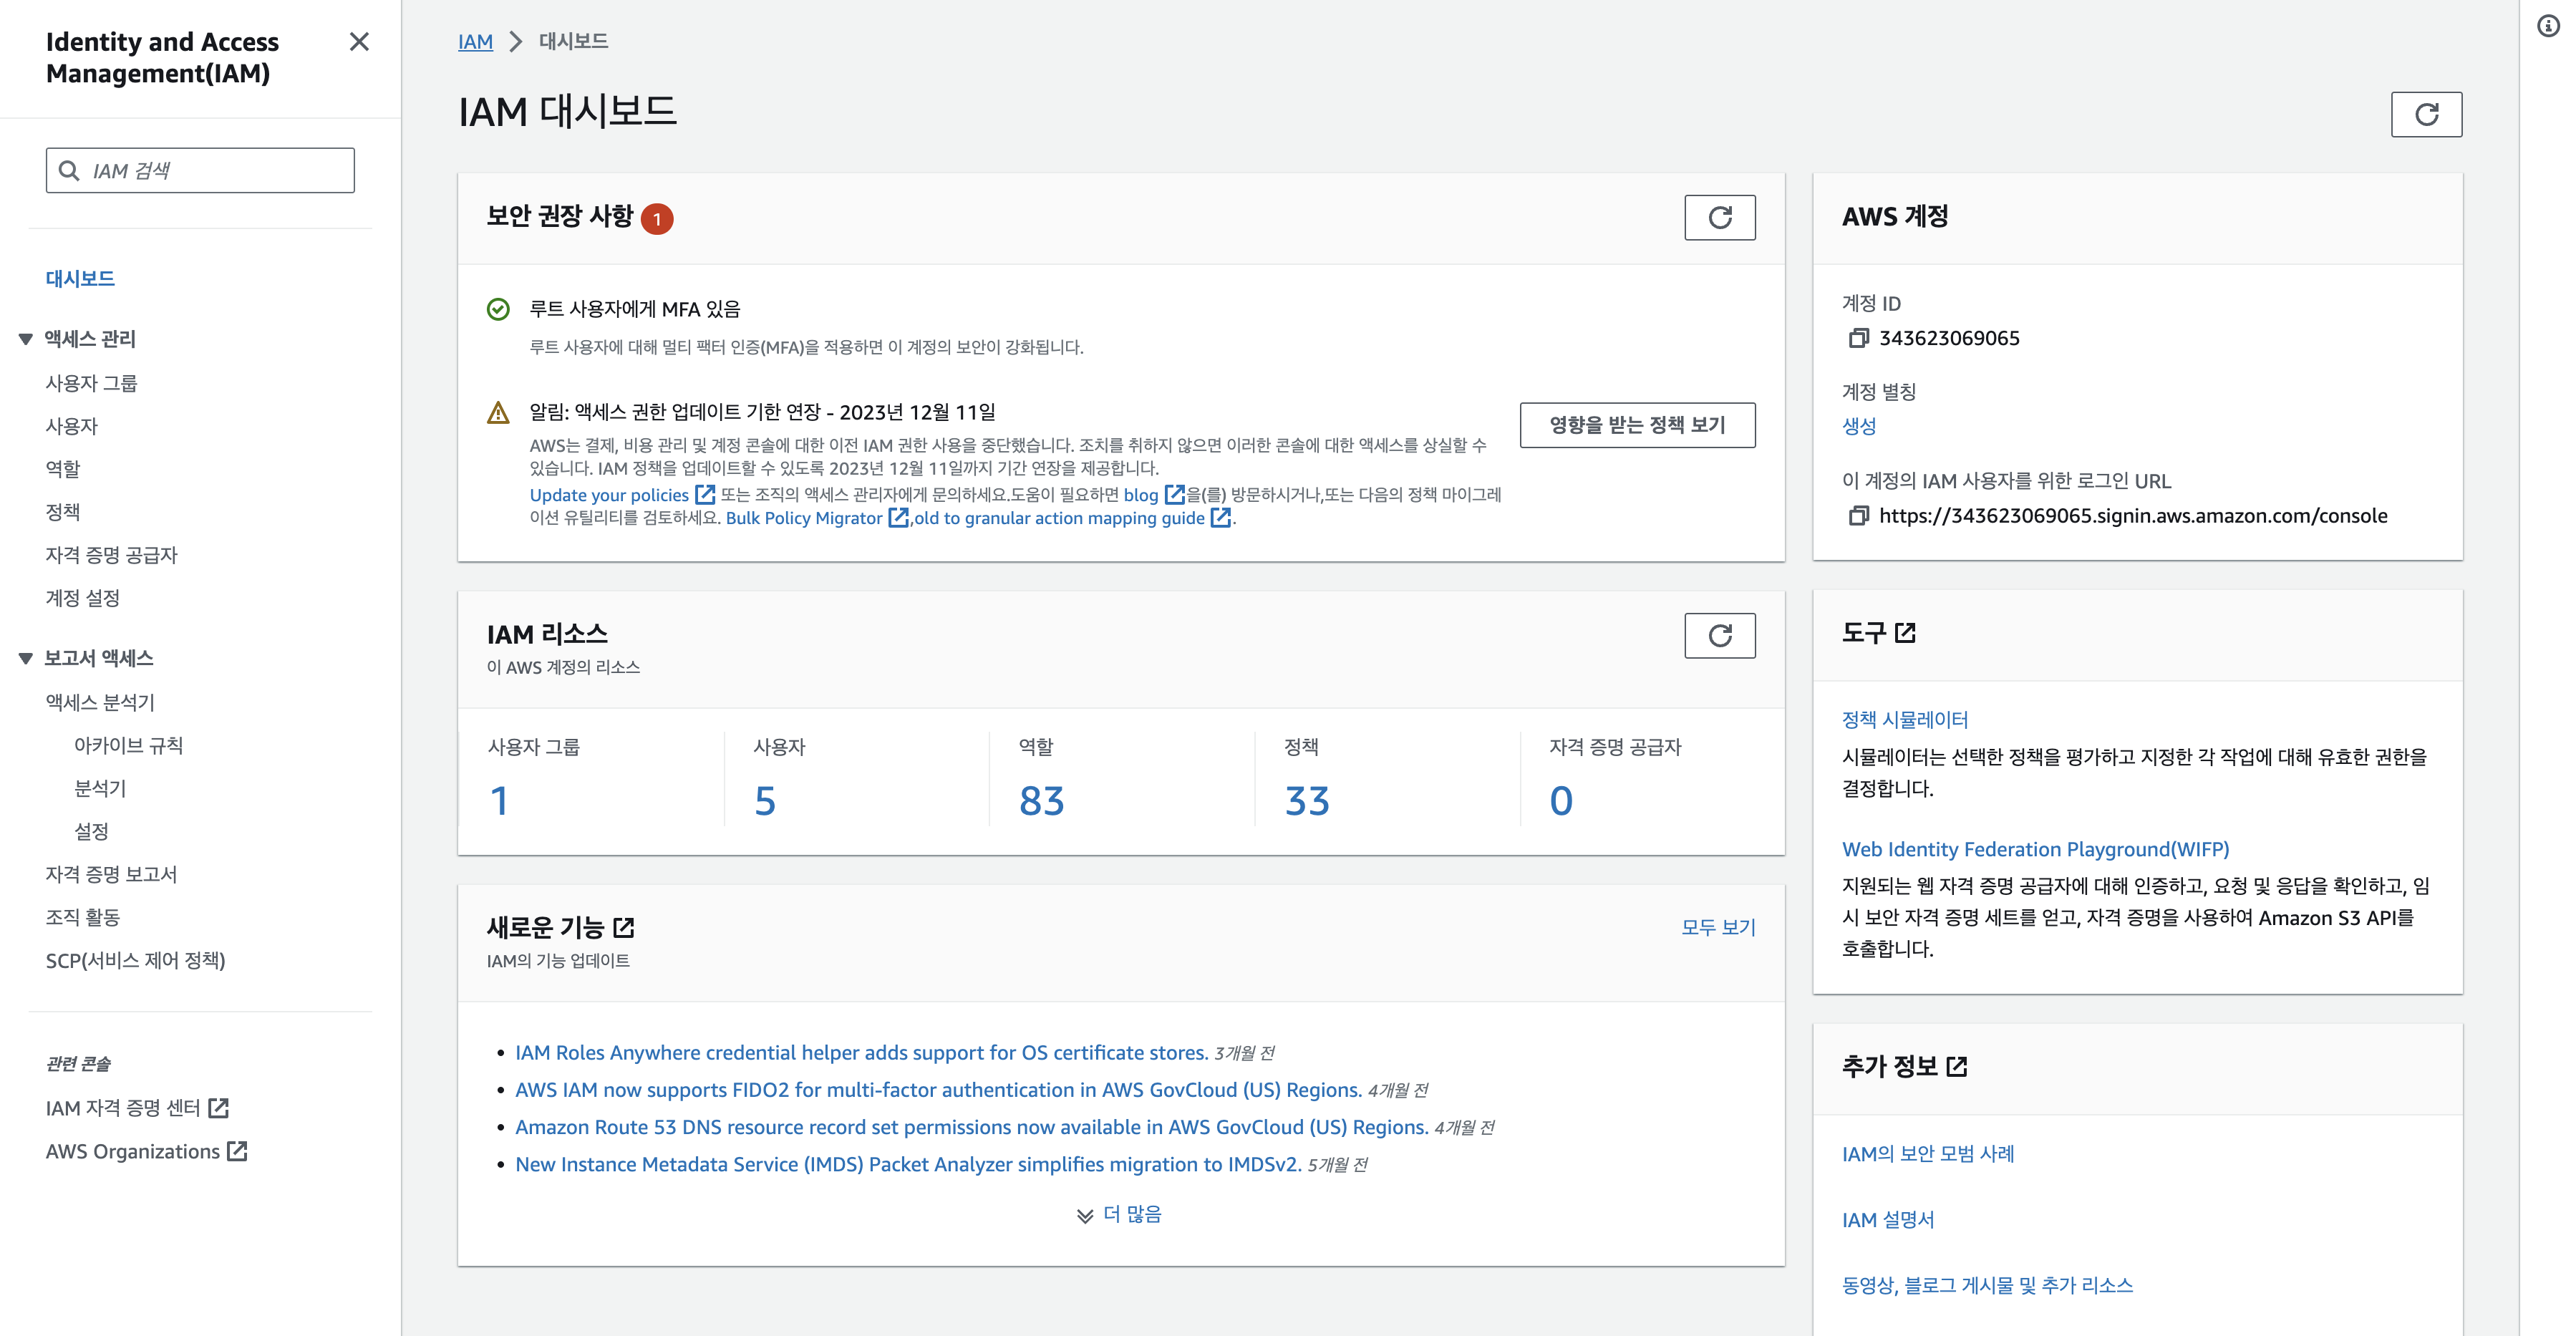Image resolution: width=2576 pixels, height=1336 pixels.
Task: Collapse the 보고서 액세스 section
Action: click(x=26, y=659)
